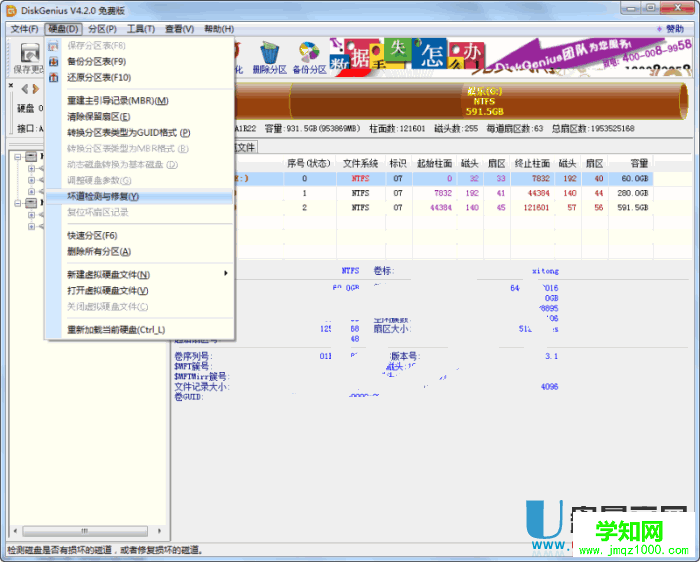Expand the third partition under the first disk
Image resolution: width=700 pixels, height=562 pixels.
[31, 191]
